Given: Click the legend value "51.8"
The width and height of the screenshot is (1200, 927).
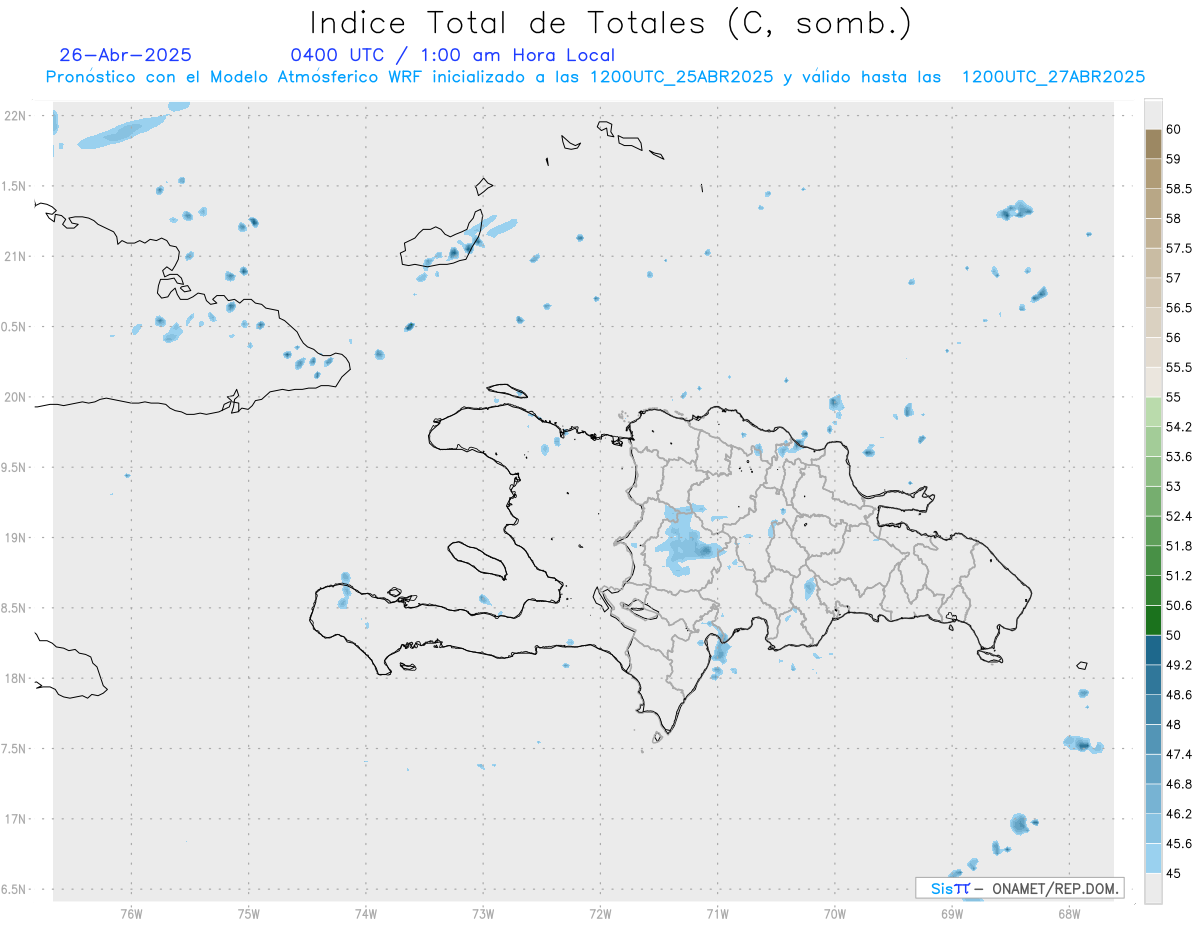Looking at the screenshot, I should tap(1179, 546).
